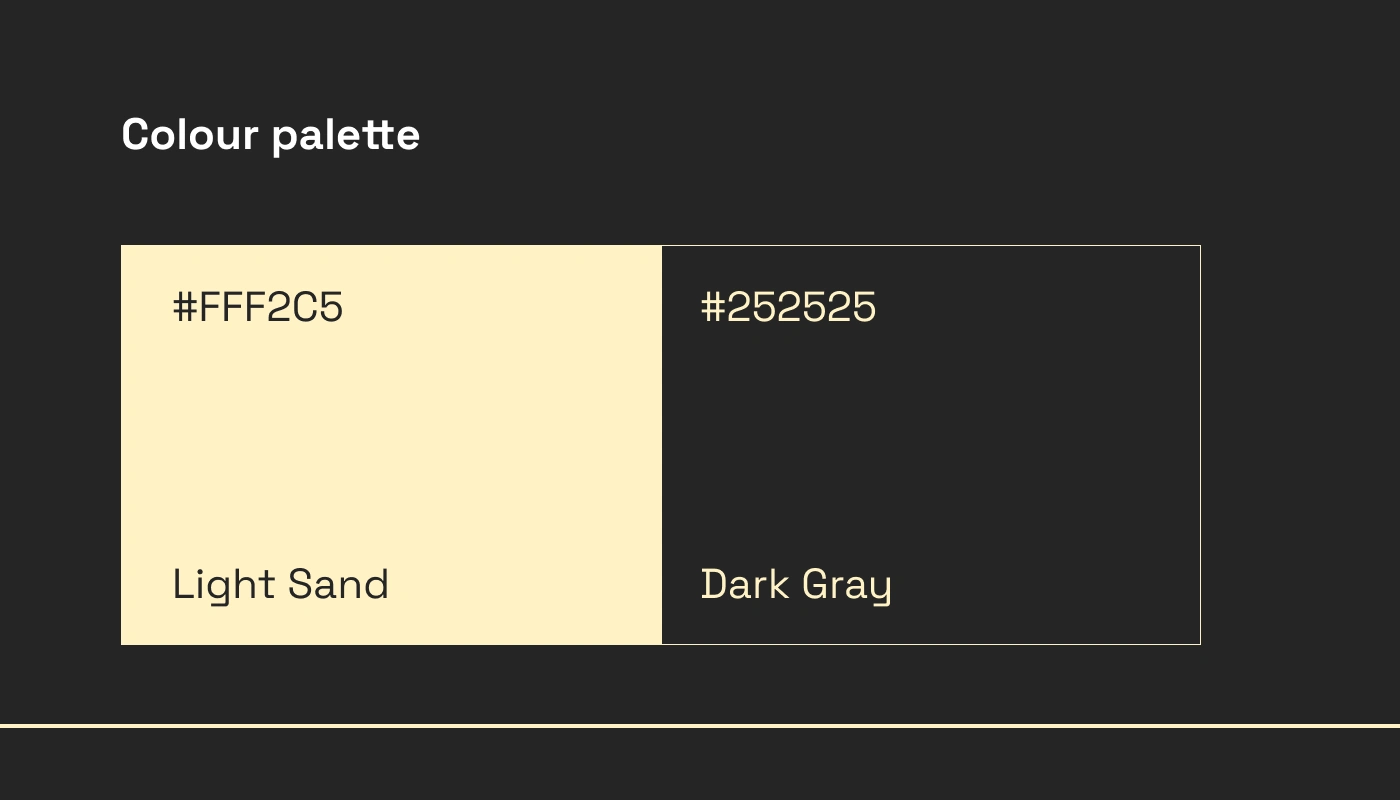
Task: Click the sand-coloured horizontal divider line
Action: [x=700, y=725]
